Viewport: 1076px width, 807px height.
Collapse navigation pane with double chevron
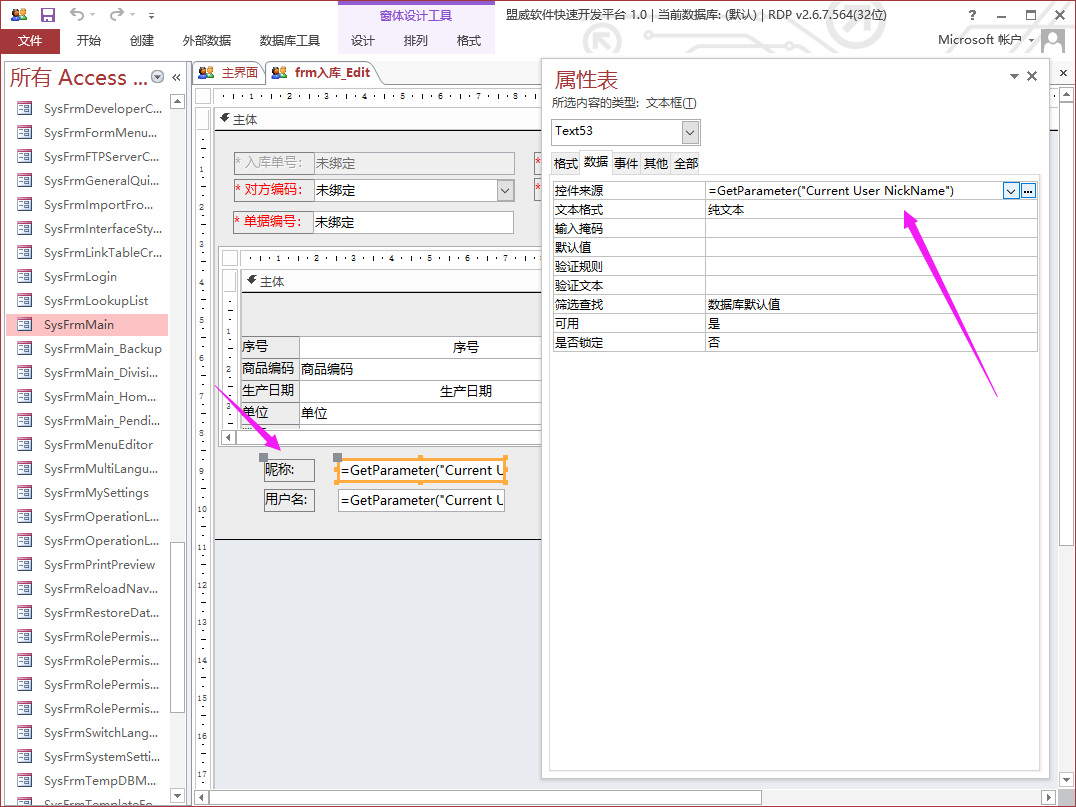tap(177, 78)
